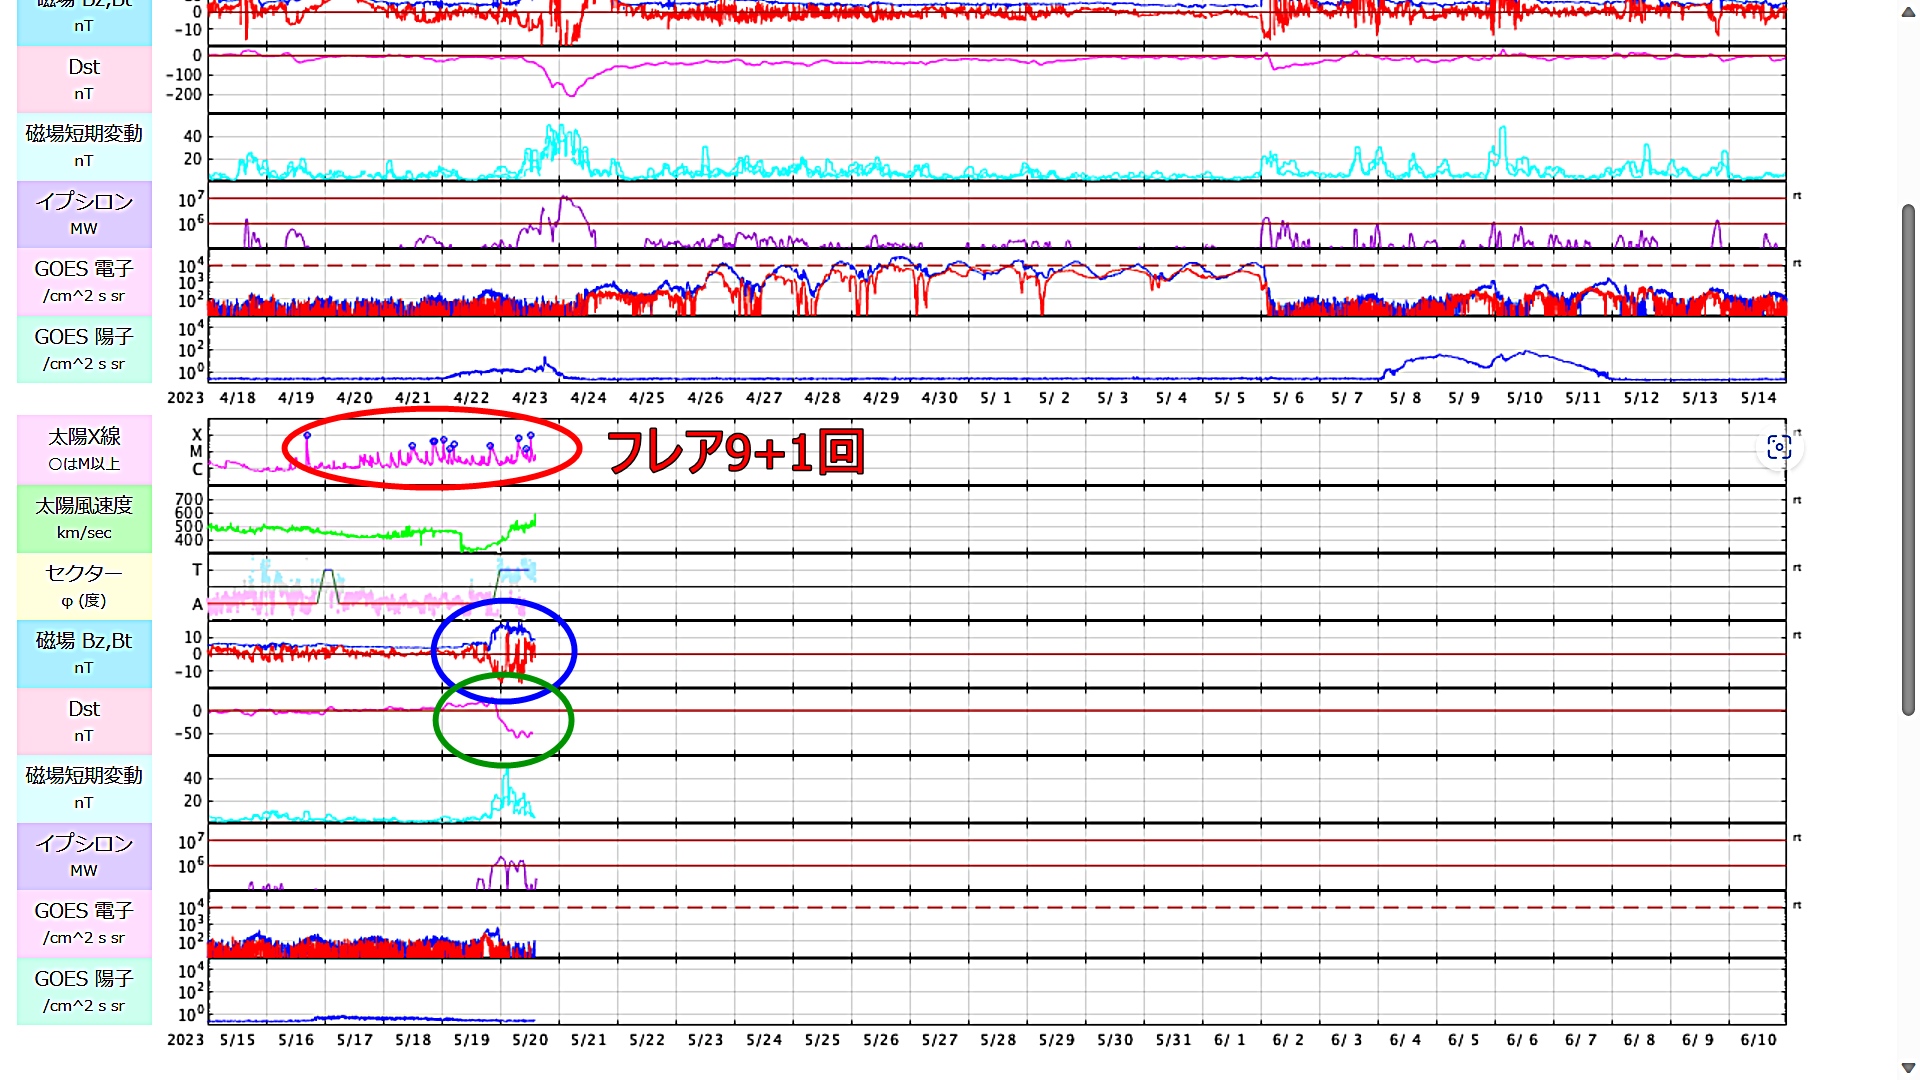The height and width of the screenshot is (1080, 1920).
Task: Click the 4/23 date on upper axis
Action: tap(530, 398)
